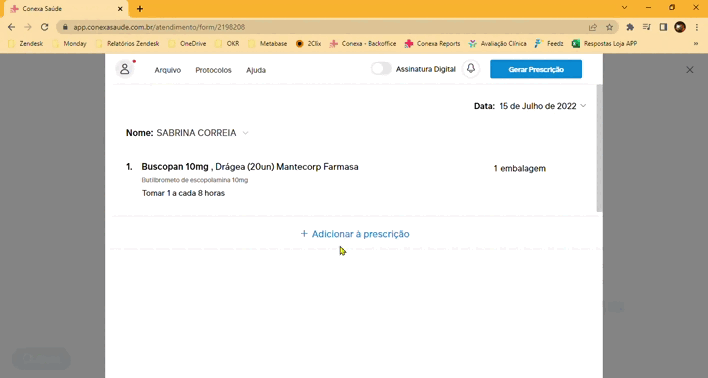
Task: Open notifications bell icon
Action: [470, 69]
